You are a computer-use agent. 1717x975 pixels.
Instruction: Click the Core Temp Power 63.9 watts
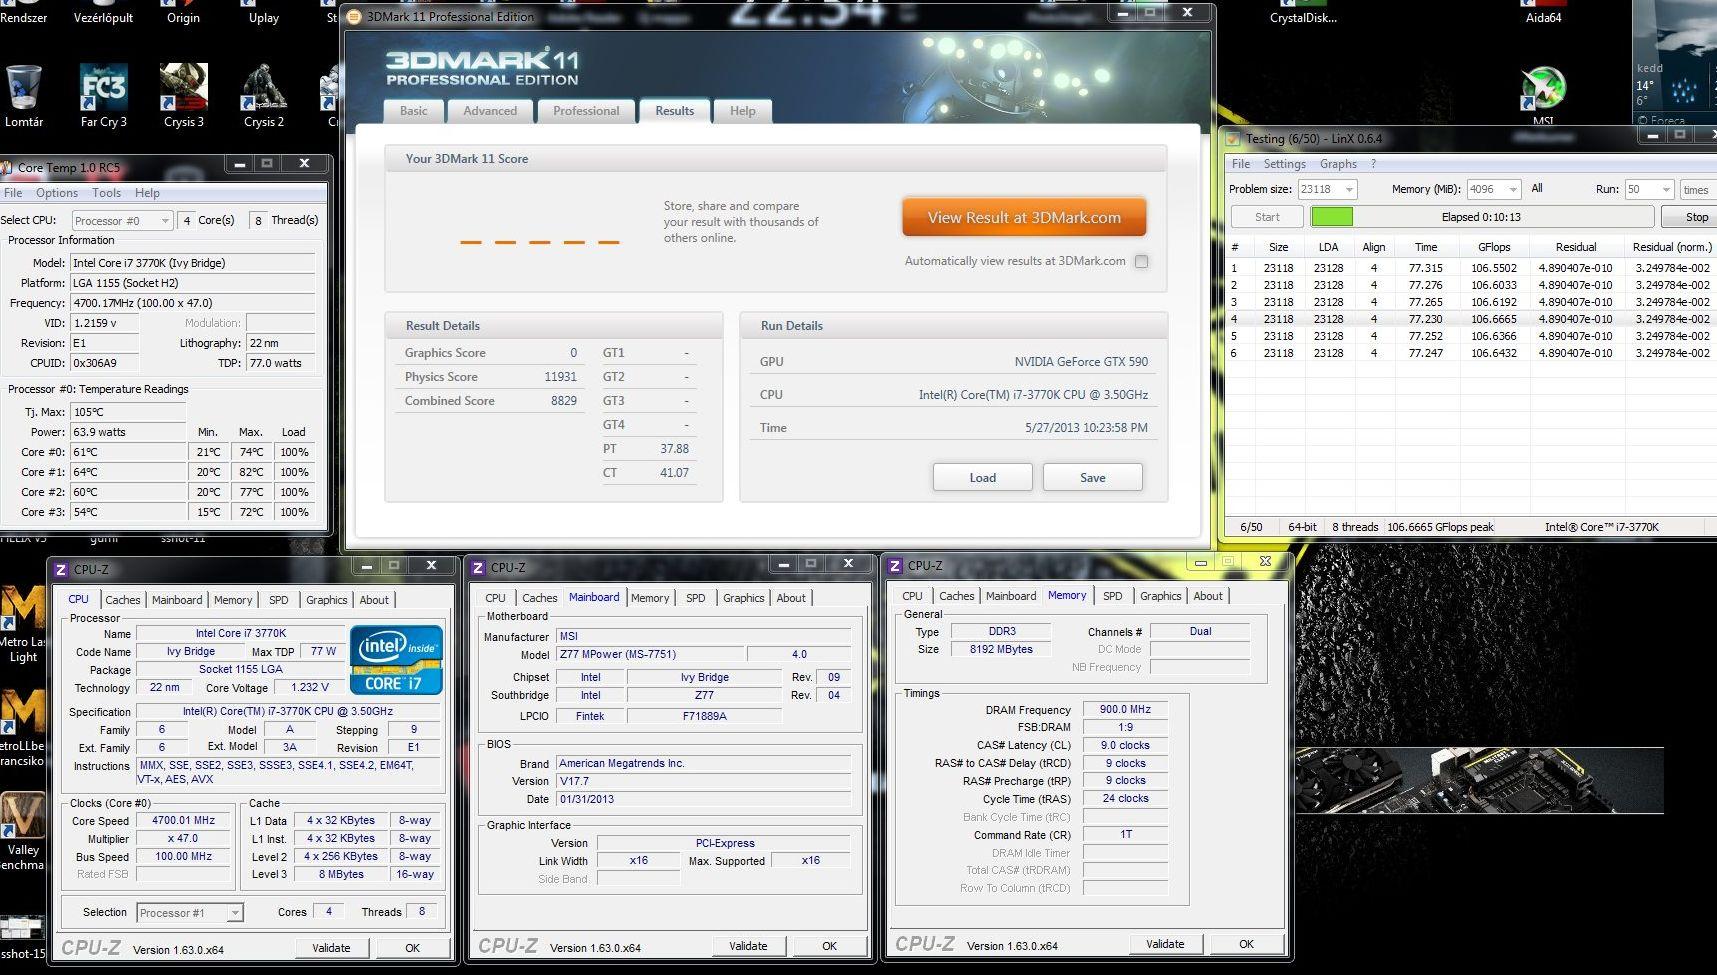128,432
